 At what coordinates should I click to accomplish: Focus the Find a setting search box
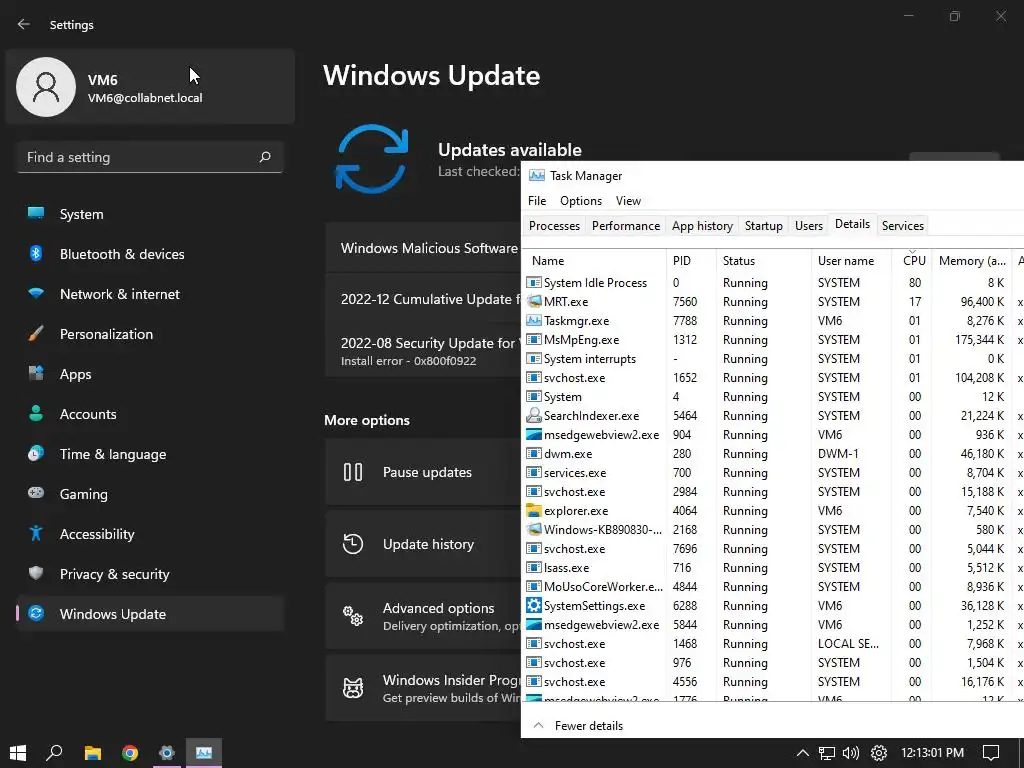(x=150, y=157)
